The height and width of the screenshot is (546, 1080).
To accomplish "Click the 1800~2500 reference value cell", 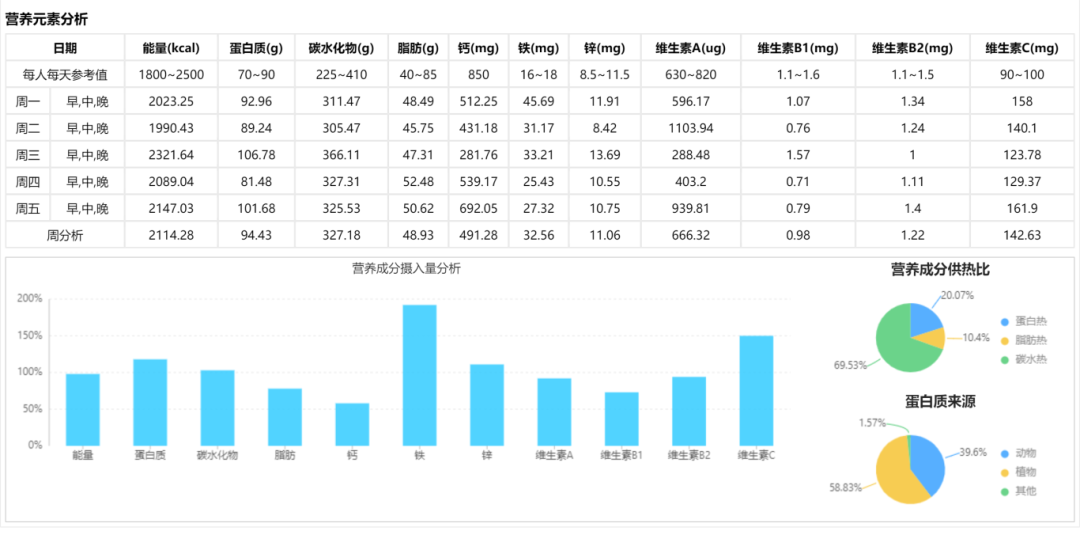I will tap(171, 75).
